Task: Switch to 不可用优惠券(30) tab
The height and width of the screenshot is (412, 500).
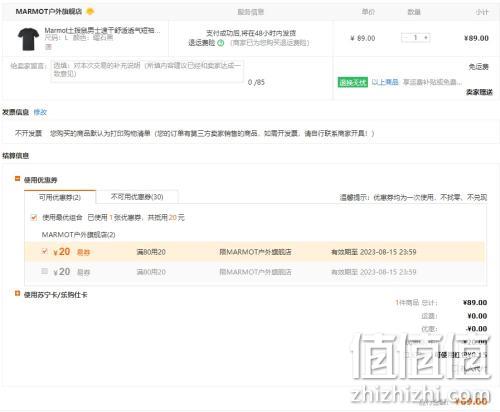Action: tap(137, 197)
